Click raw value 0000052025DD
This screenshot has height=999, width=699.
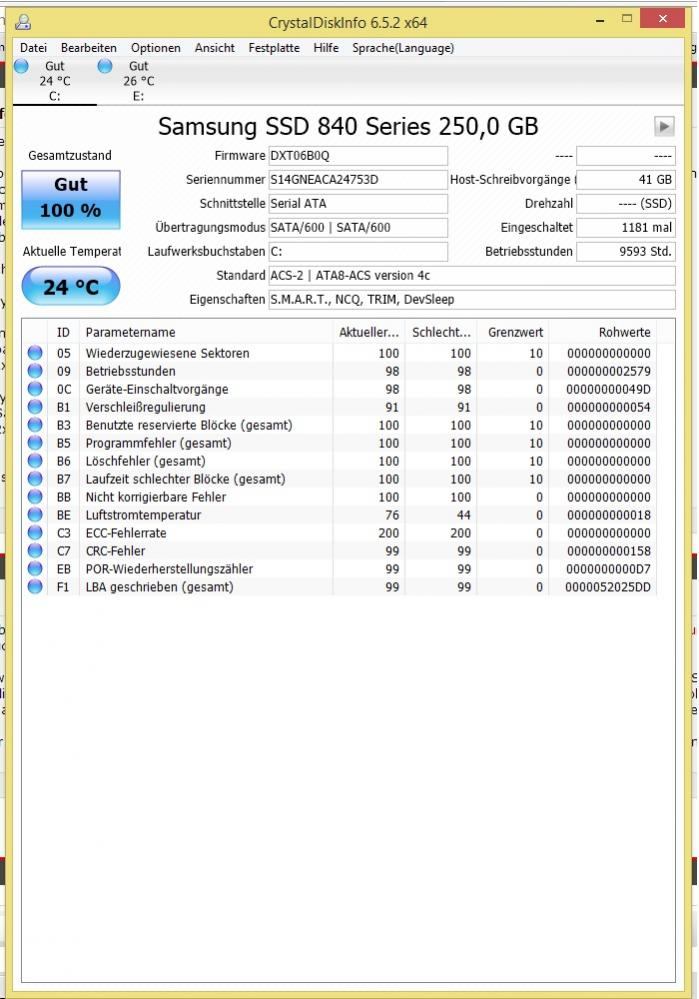[609, 587]
